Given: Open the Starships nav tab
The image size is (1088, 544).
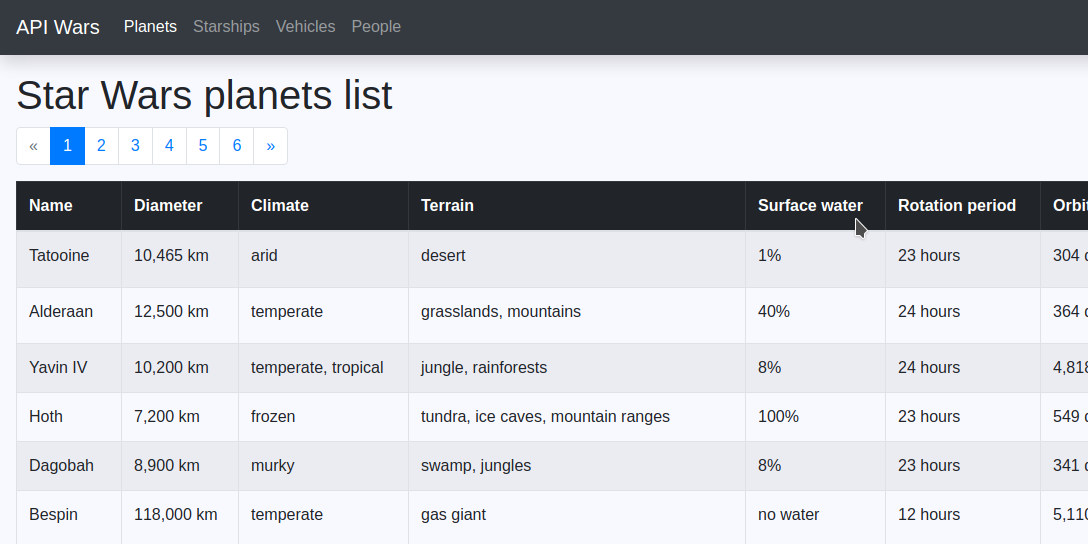Looking at the screenshot, I should pos(226,27).
